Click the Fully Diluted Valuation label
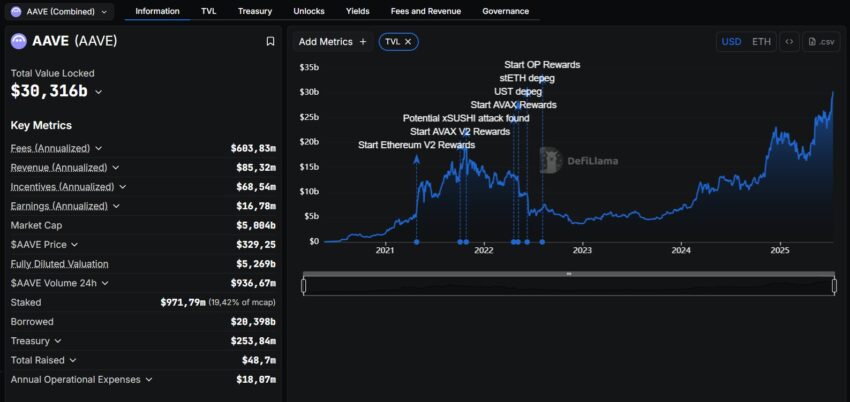The width and height of the screenshot is (850, 402). point(60,264)
